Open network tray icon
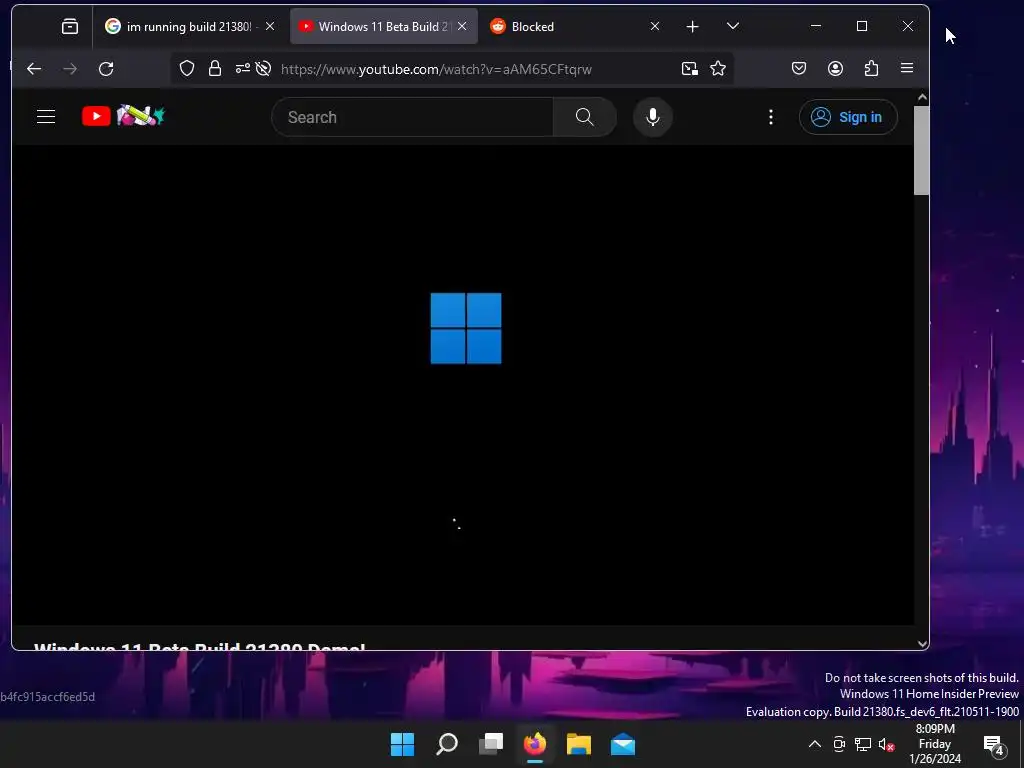Viewport: 1024px width, 768px height. pyautogui.click(x=863, y=744)
